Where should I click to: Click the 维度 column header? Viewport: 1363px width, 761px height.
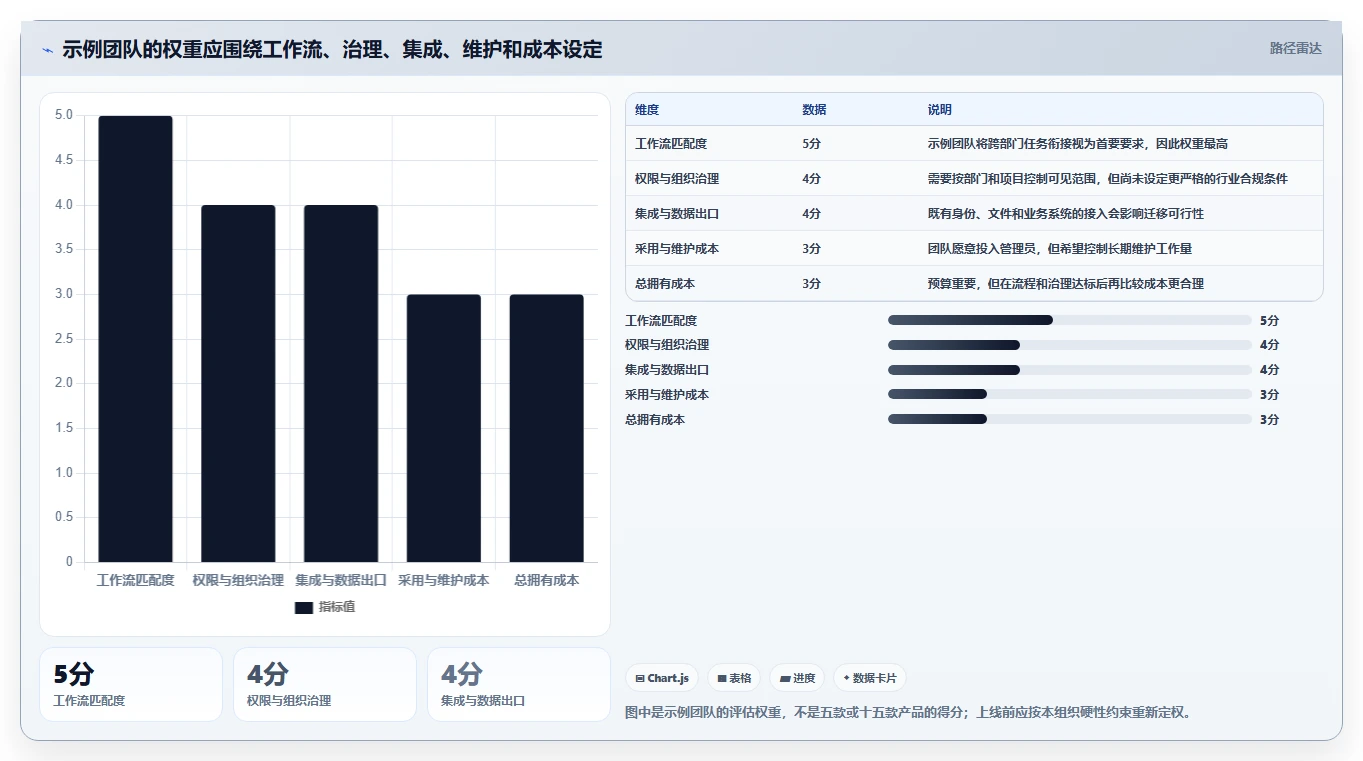pos(647,110)
